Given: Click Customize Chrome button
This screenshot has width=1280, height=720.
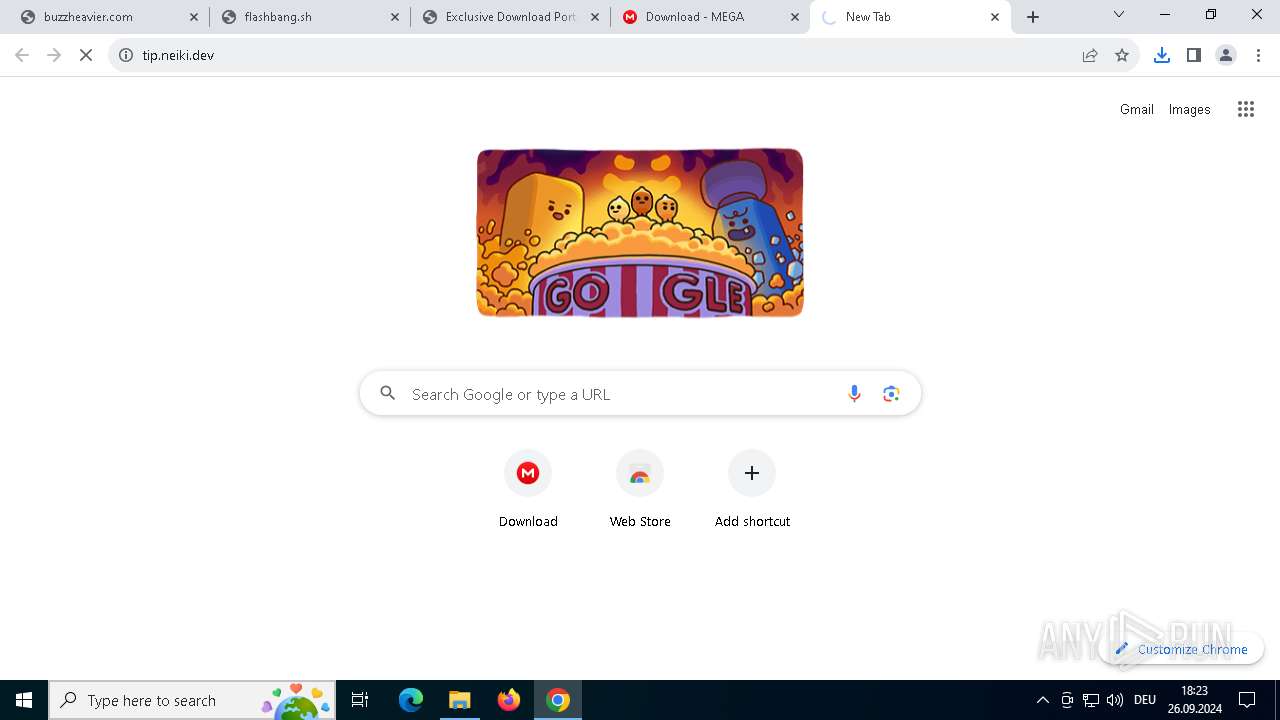Looking at the screenshot, I should click(1181, 649).
